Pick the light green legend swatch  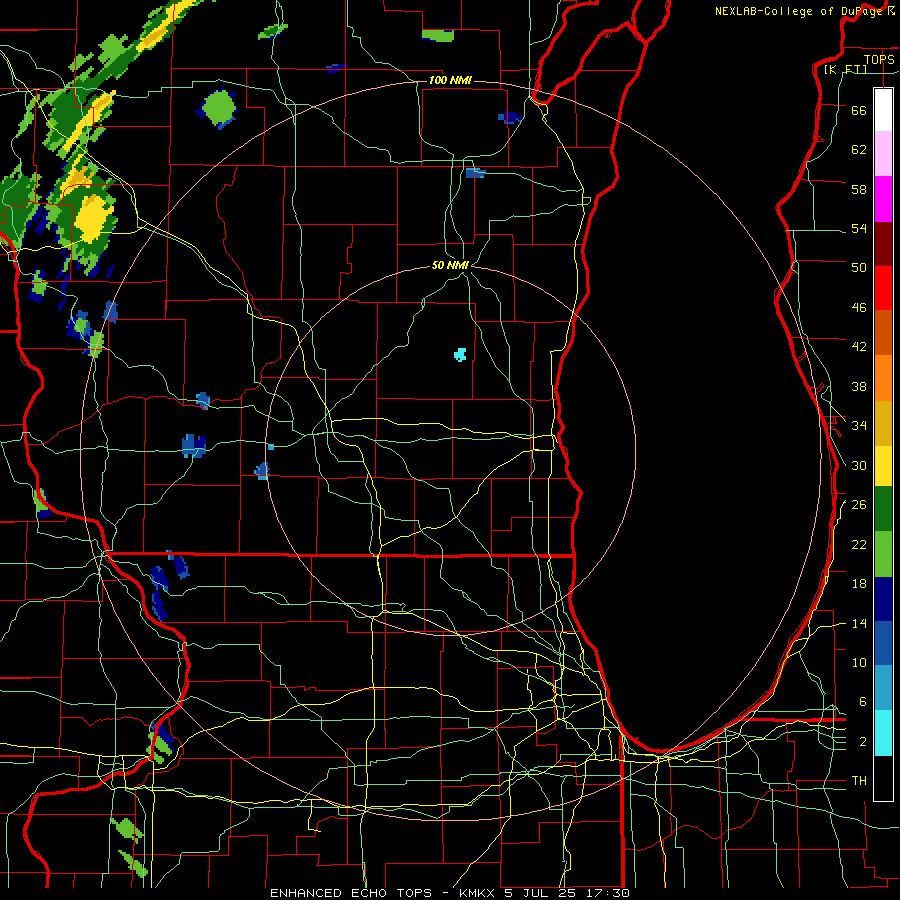point(883,554)
